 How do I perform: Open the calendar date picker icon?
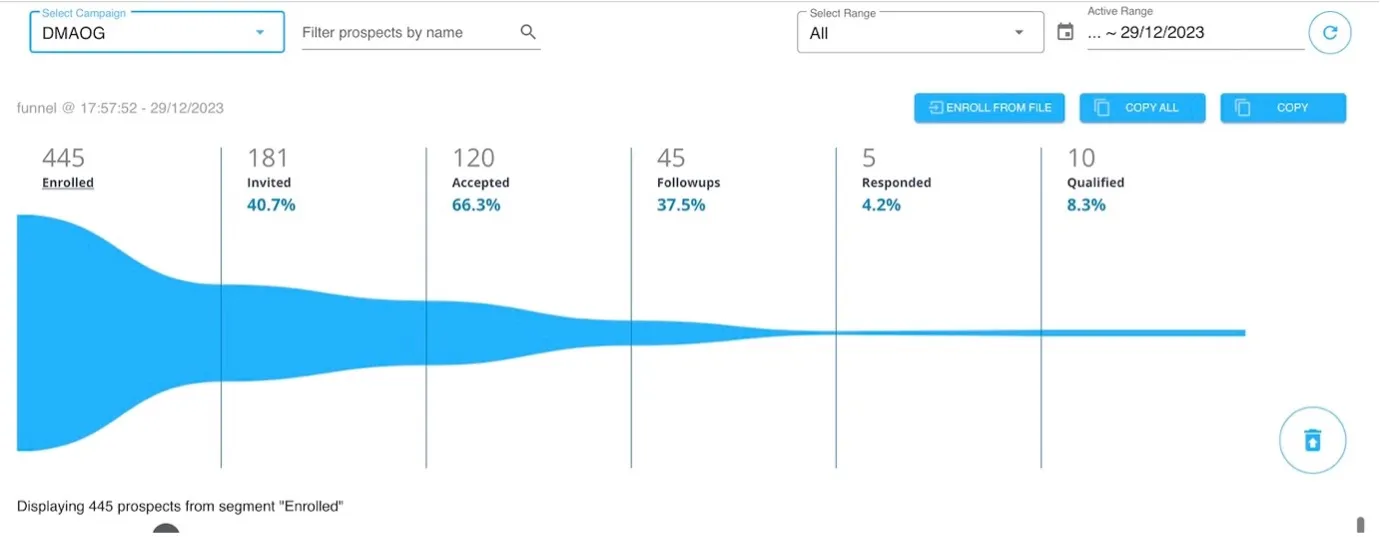[1066, 32]
